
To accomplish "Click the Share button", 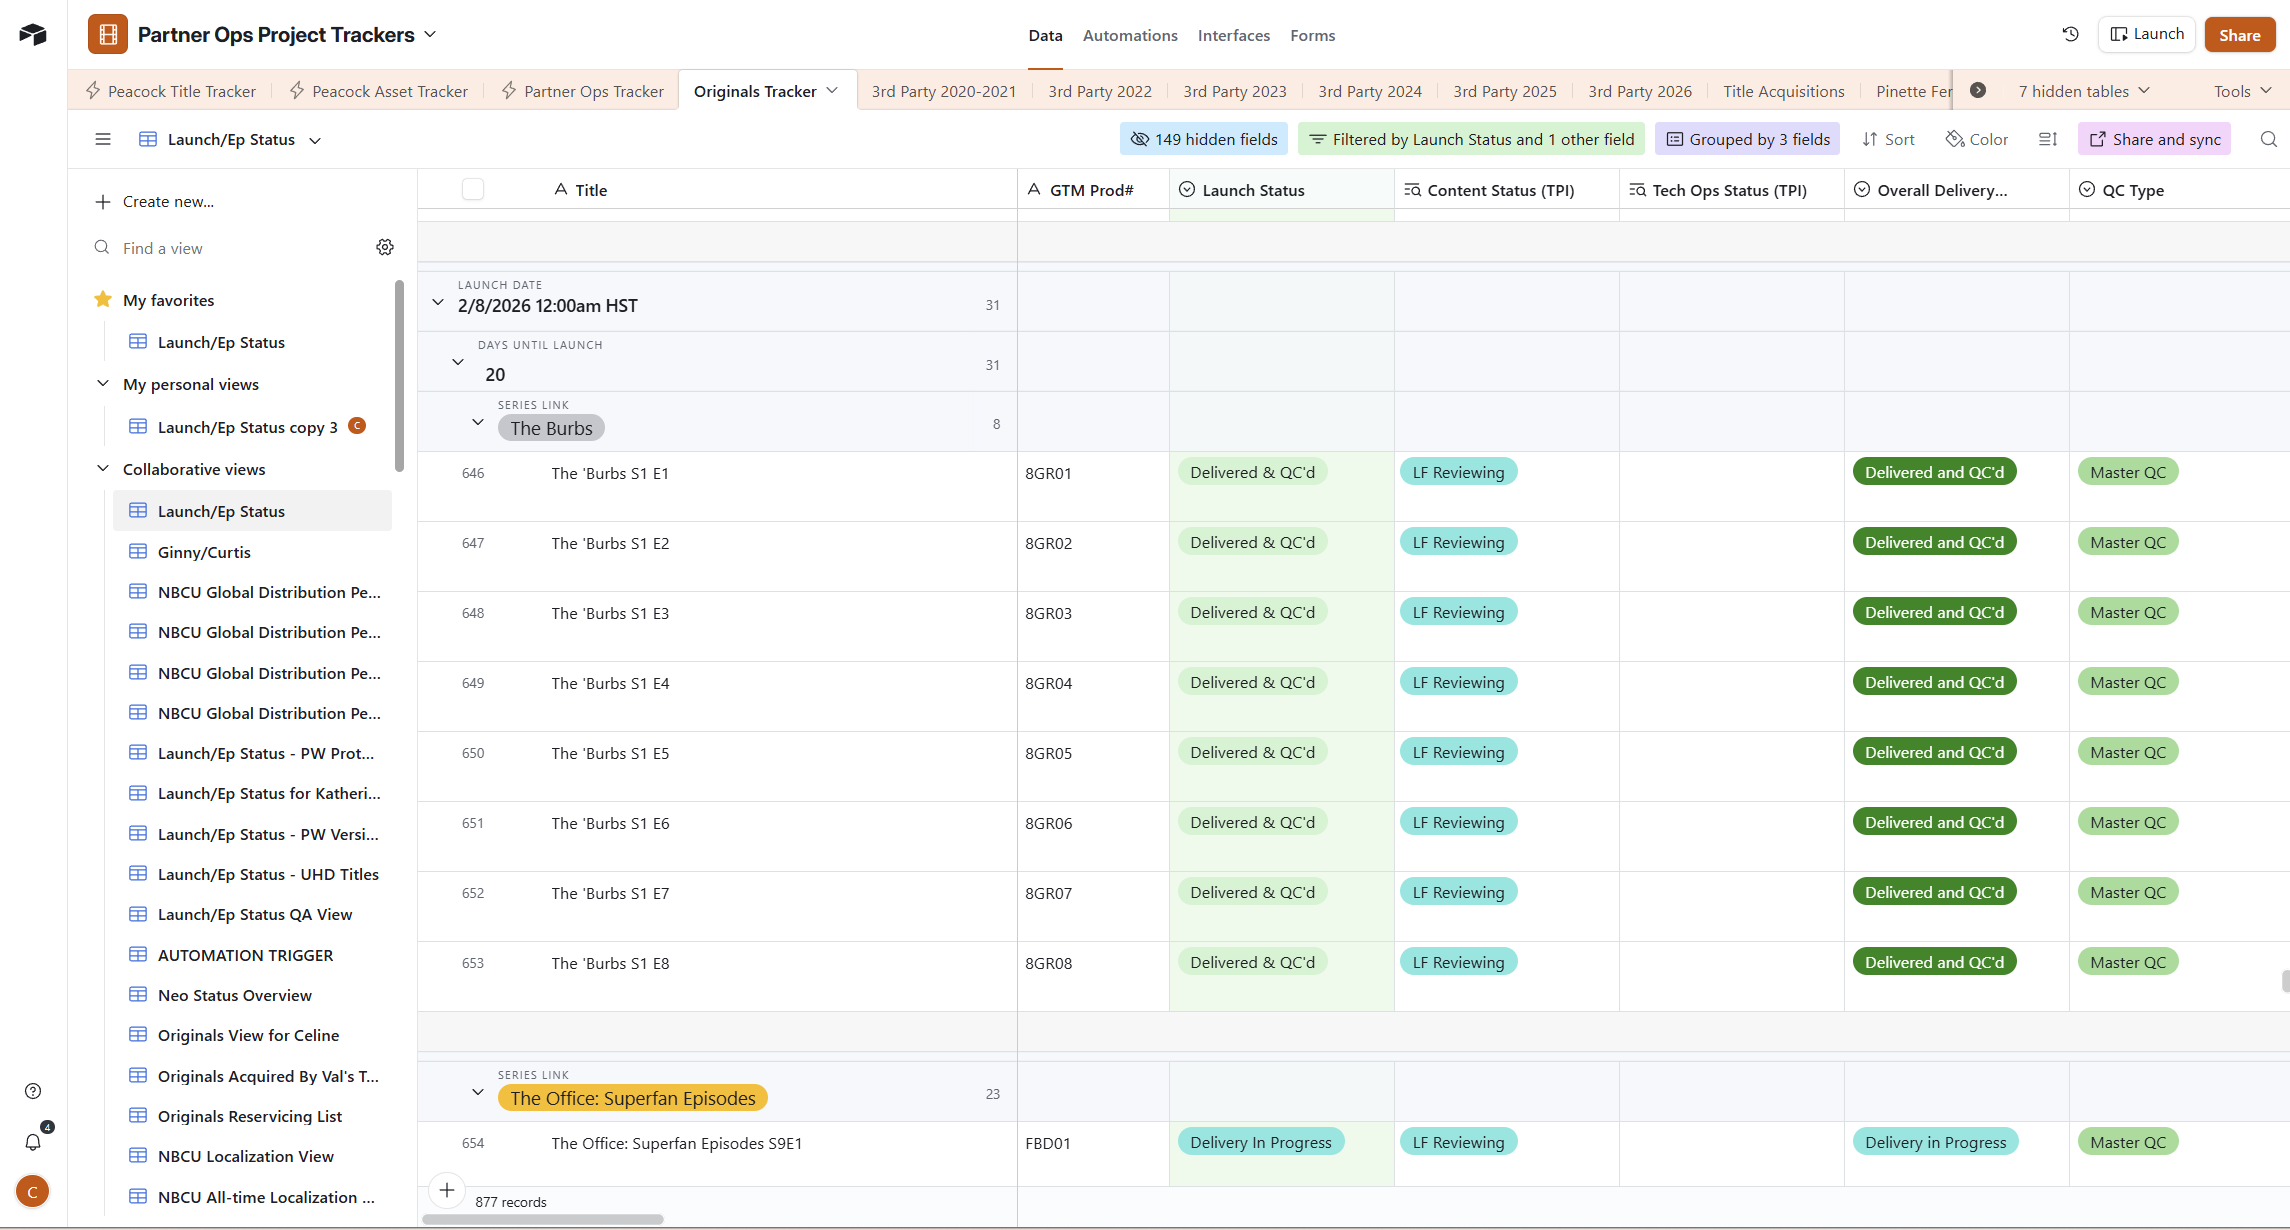I will pos(2239,35).
